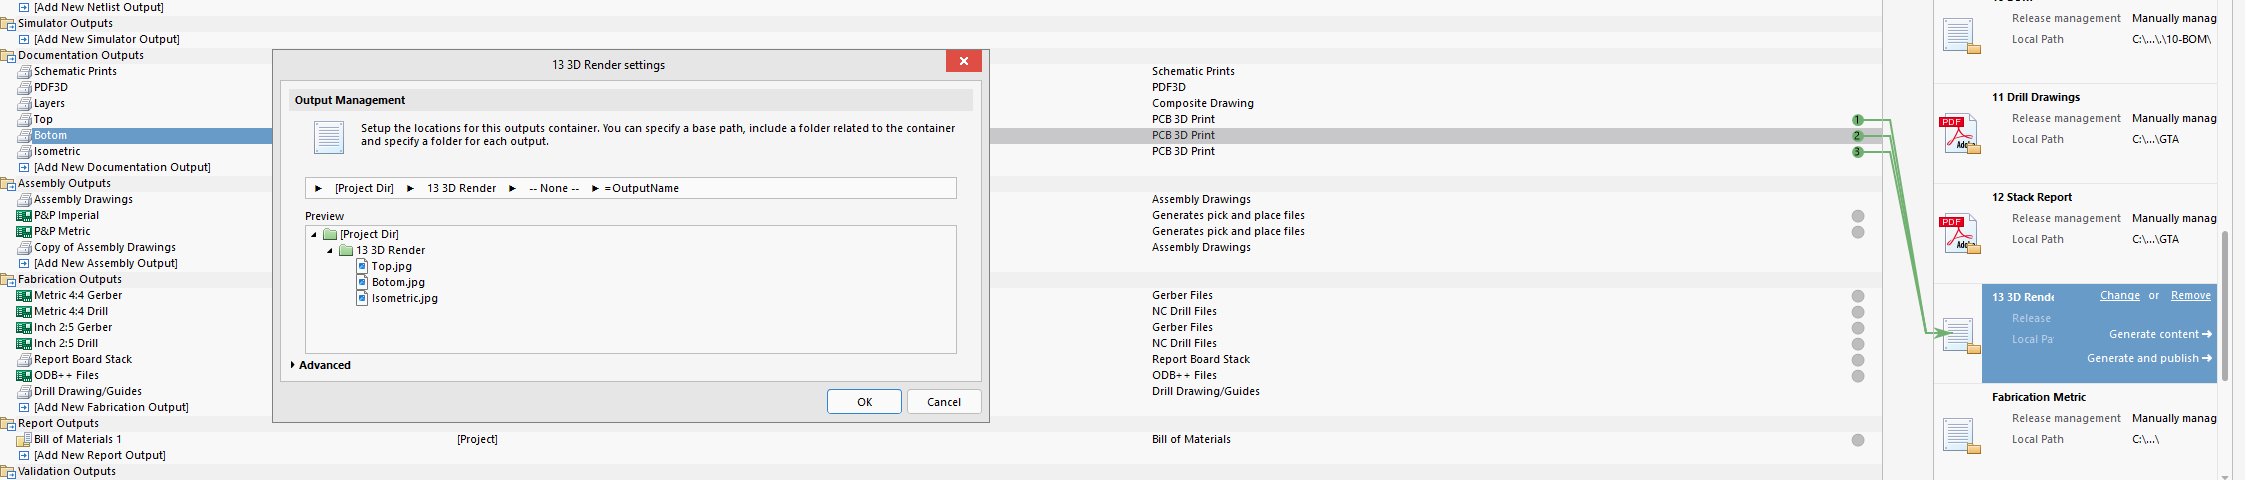The image size is (2248, 480).
Task: Click Generate and publish link
Action: click(2149, 359)
